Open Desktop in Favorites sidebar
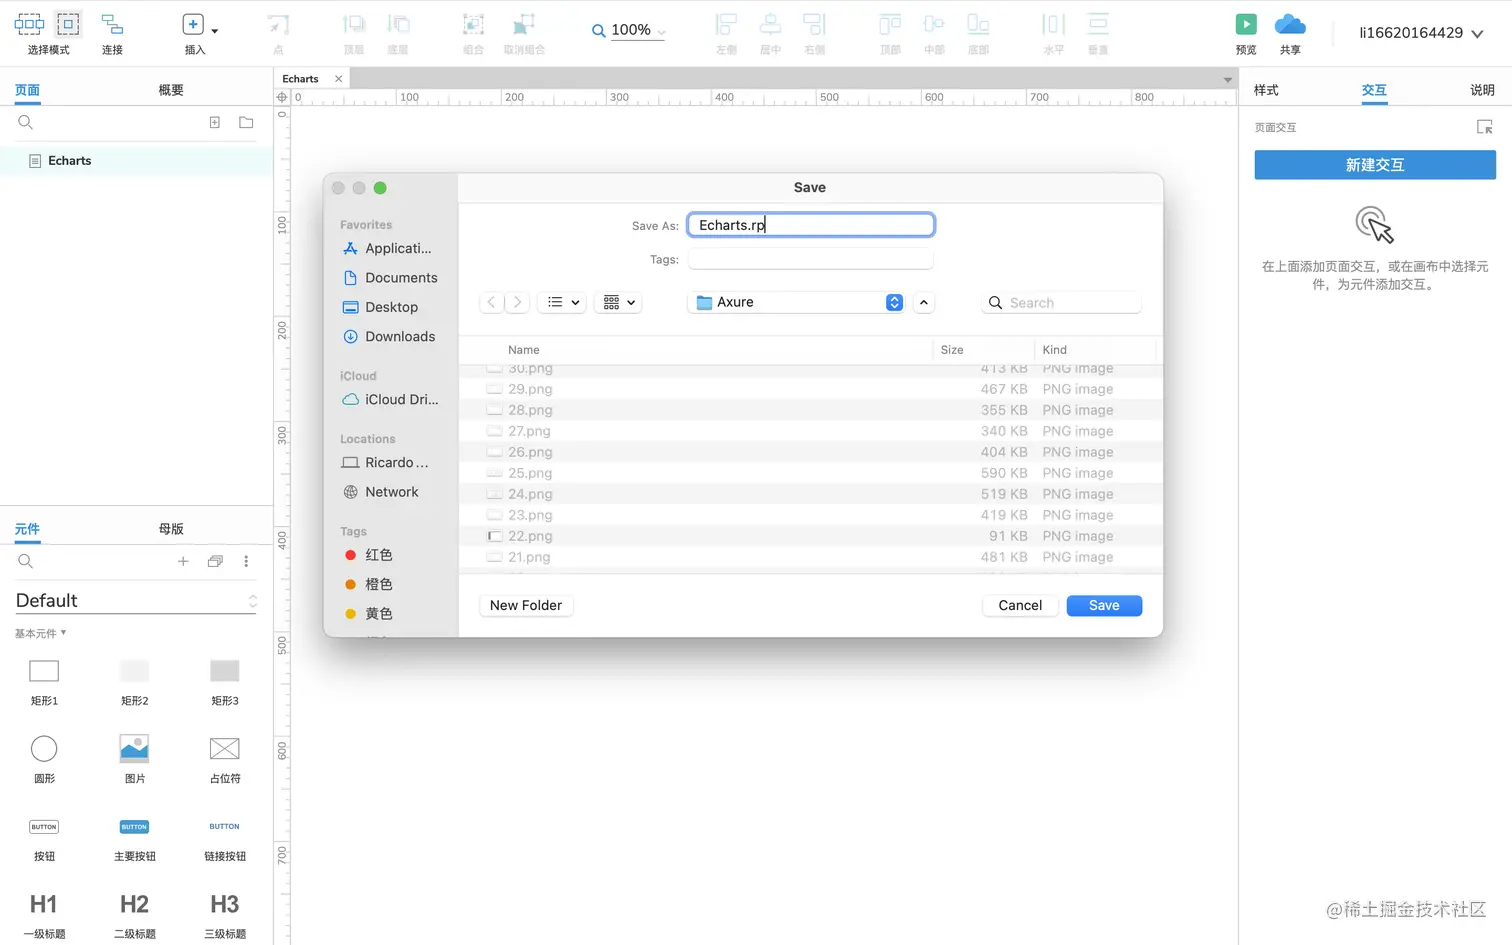This screenshot has width=1512, height=945. (x=381, y=307)
